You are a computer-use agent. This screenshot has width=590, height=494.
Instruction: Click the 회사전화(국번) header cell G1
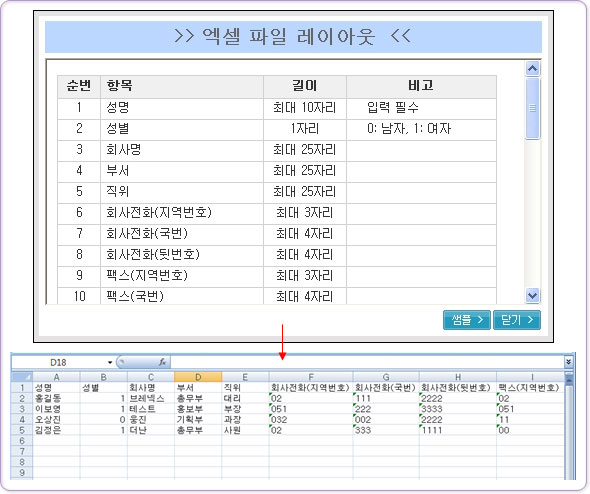pos(386,388)
